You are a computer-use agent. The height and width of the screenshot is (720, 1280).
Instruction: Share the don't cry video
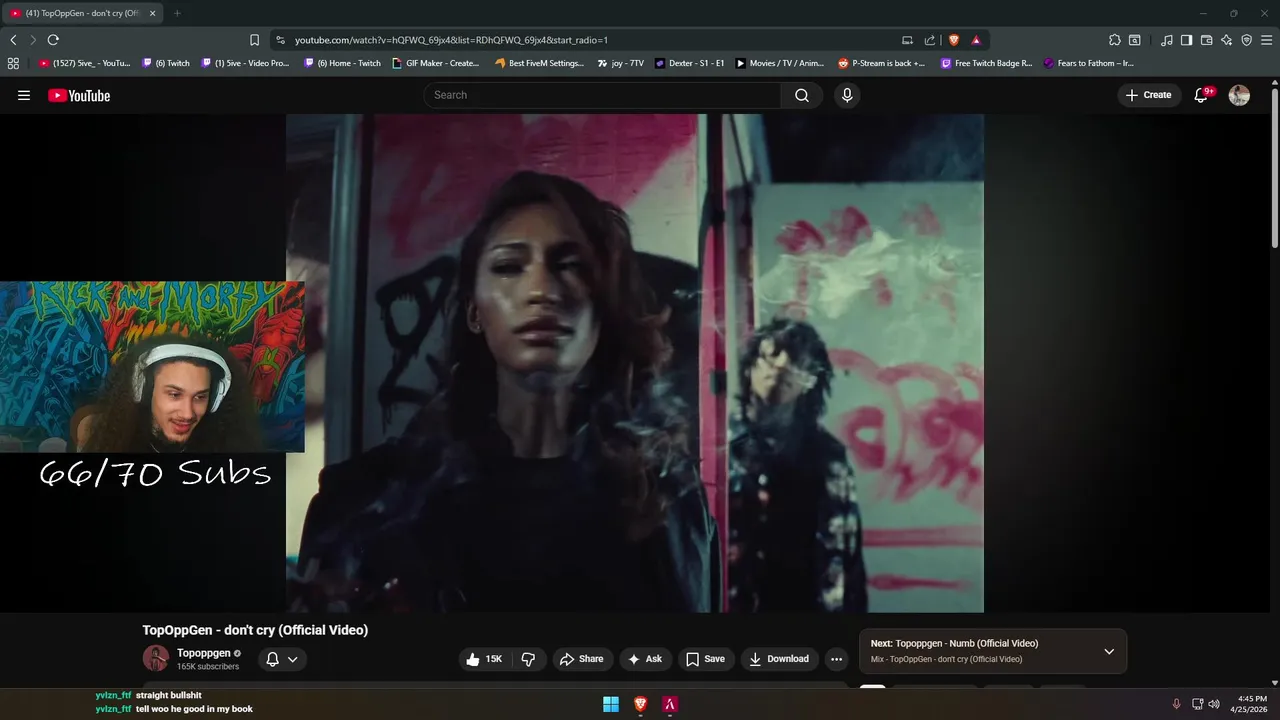581,659
